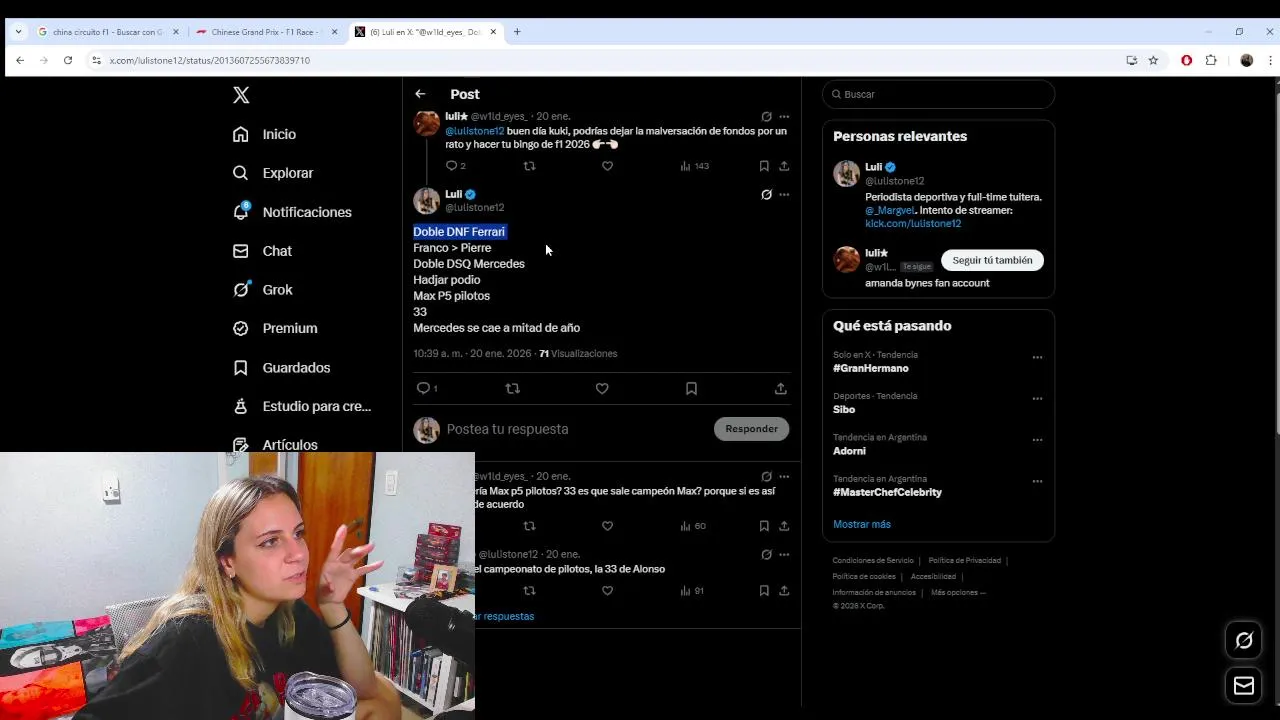This screenshot has width=1280, height=720.
Task: Bookmark the 'Max p5 pilotos' reply
Action: 764,526
